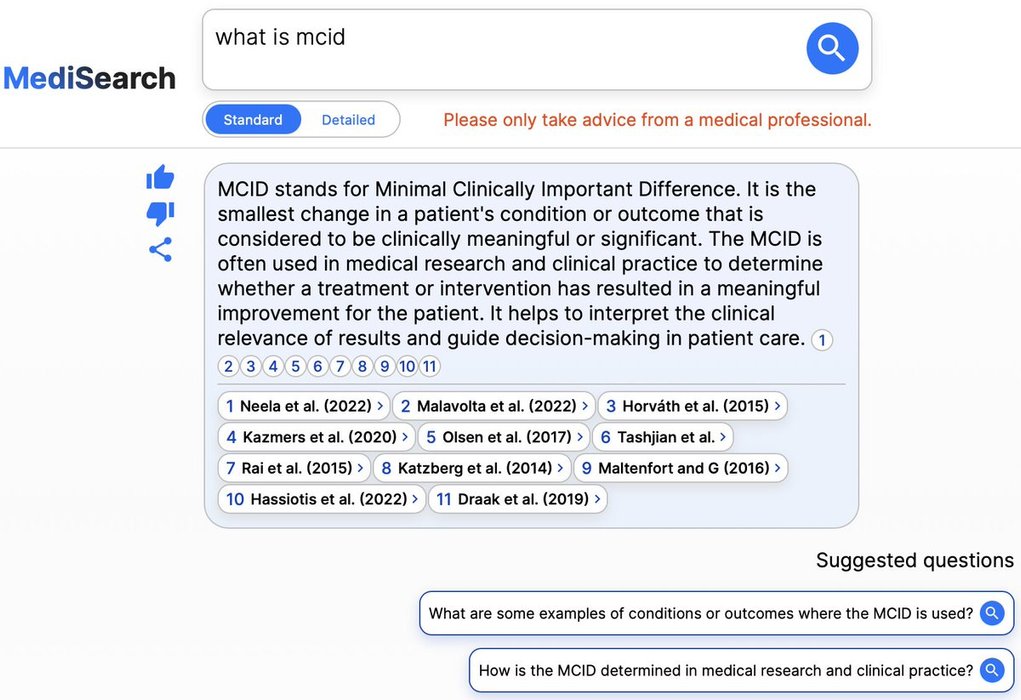The width and height of the screenshot is (1021, 700).
Task: Click the blue search magnifier button
Action: 832,48
